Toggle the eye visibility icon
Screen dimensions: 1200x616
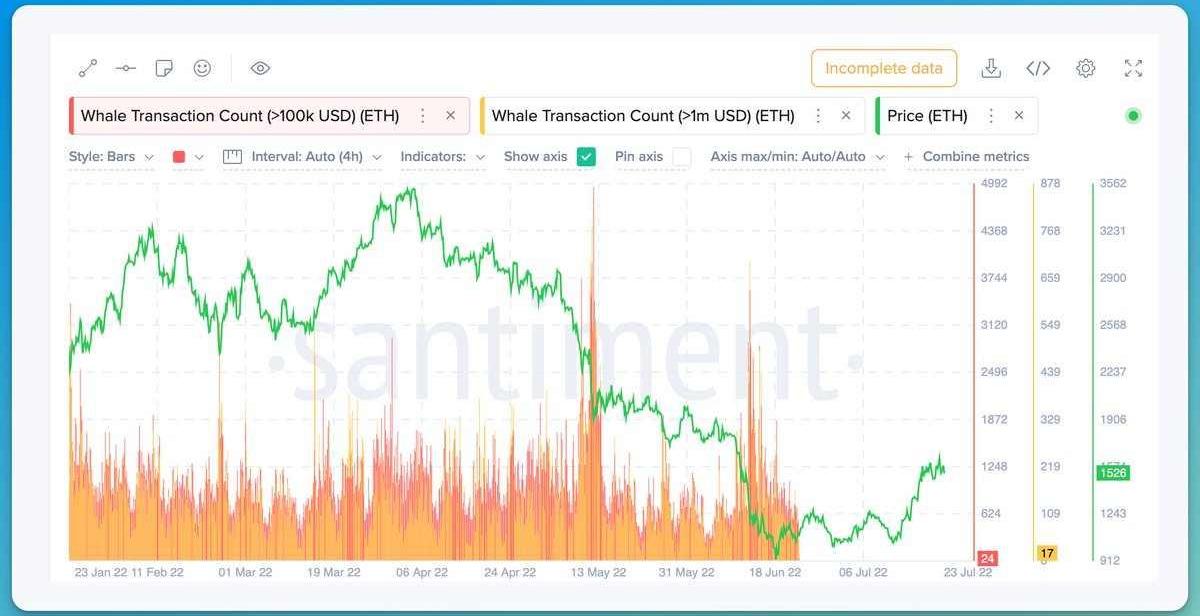click(260, 68)
